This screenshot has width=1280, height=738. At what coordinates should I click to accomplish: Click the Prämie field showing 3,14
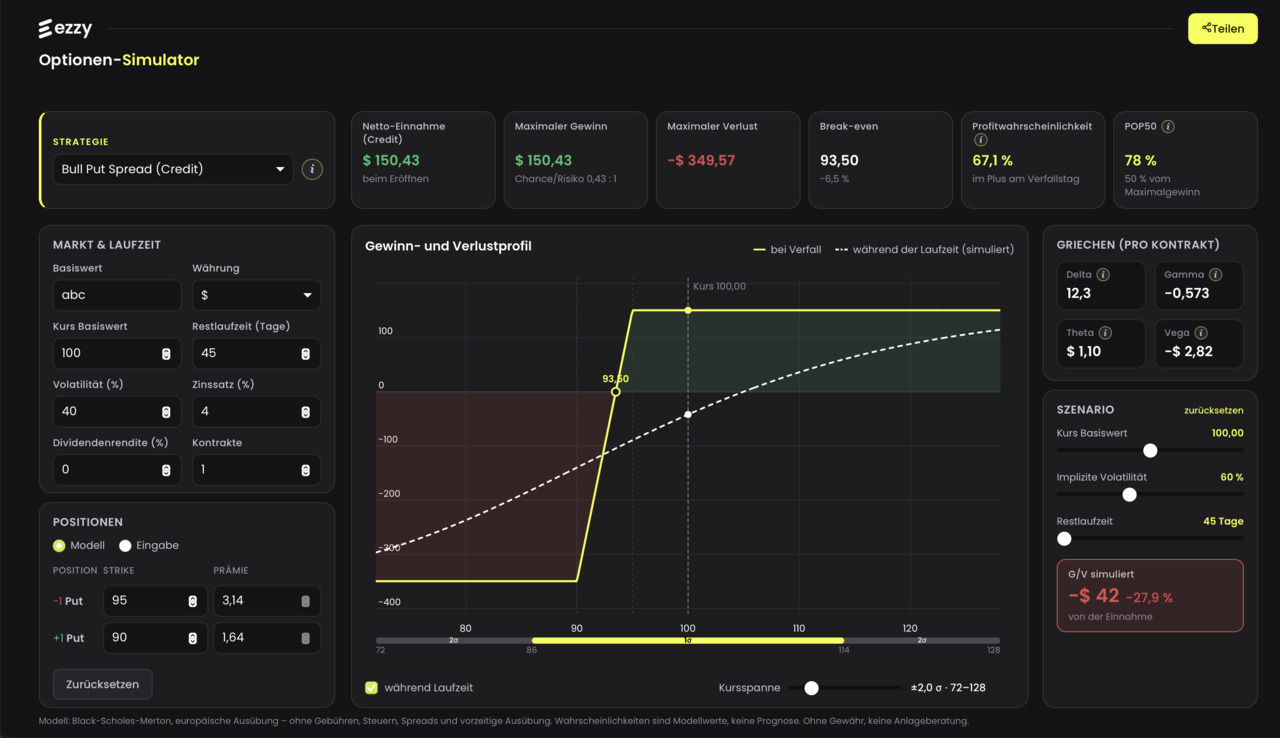(x=267, y=601)
